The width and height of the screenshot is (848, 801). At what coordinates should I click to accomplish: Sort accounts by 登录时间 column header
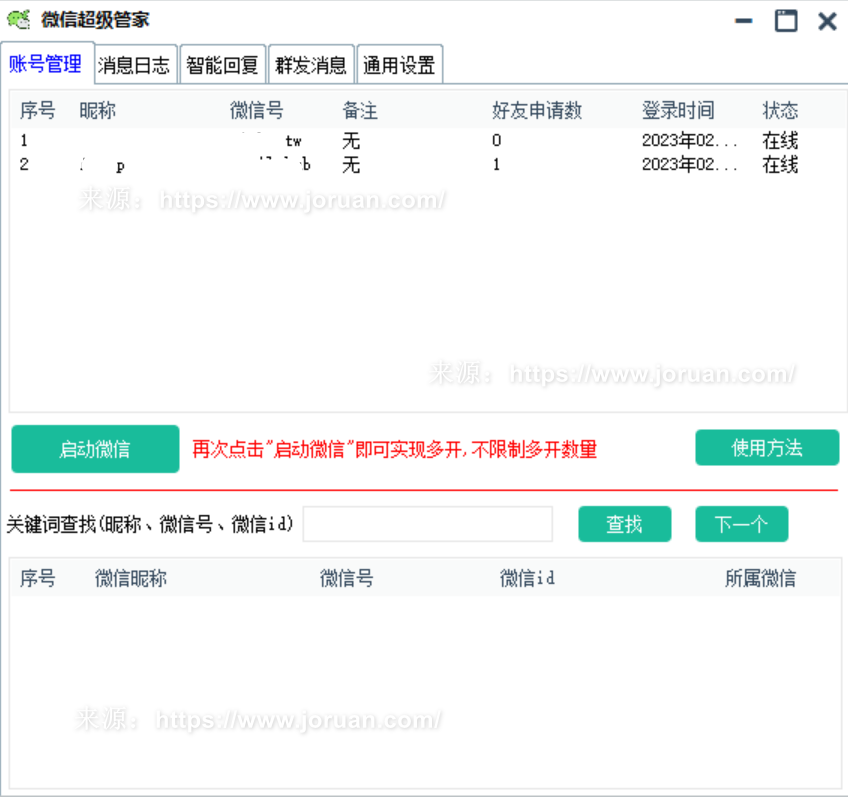tap(678, 110)
